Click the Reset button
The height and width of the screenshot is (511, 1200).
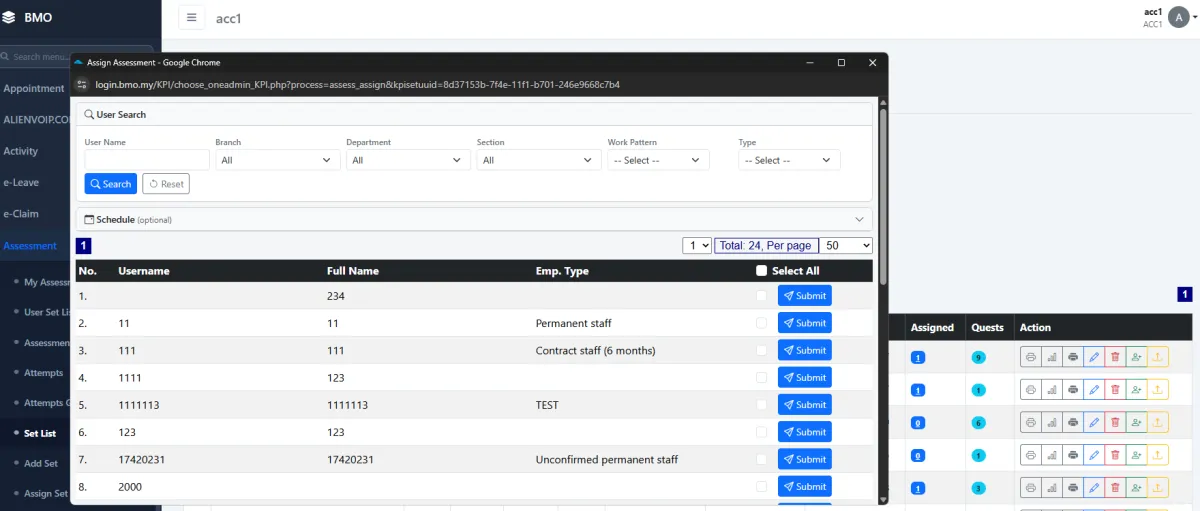tap(166, 184)
